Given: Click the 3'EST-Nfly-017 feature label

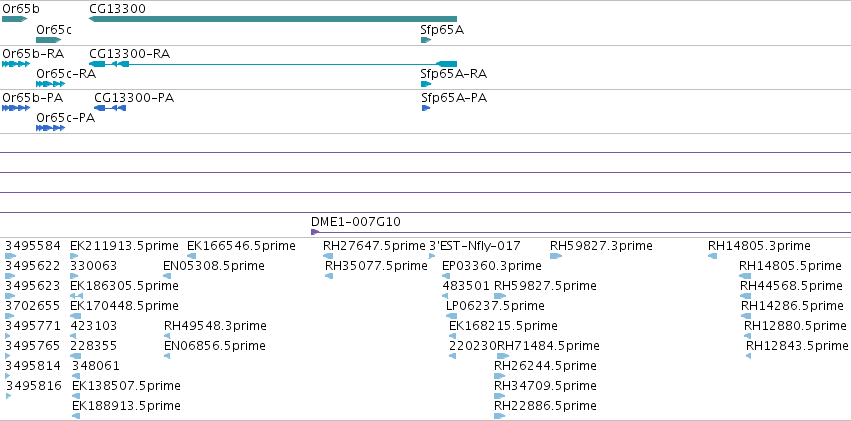Looking at the screenshot, I should click(x=475, y=246).
